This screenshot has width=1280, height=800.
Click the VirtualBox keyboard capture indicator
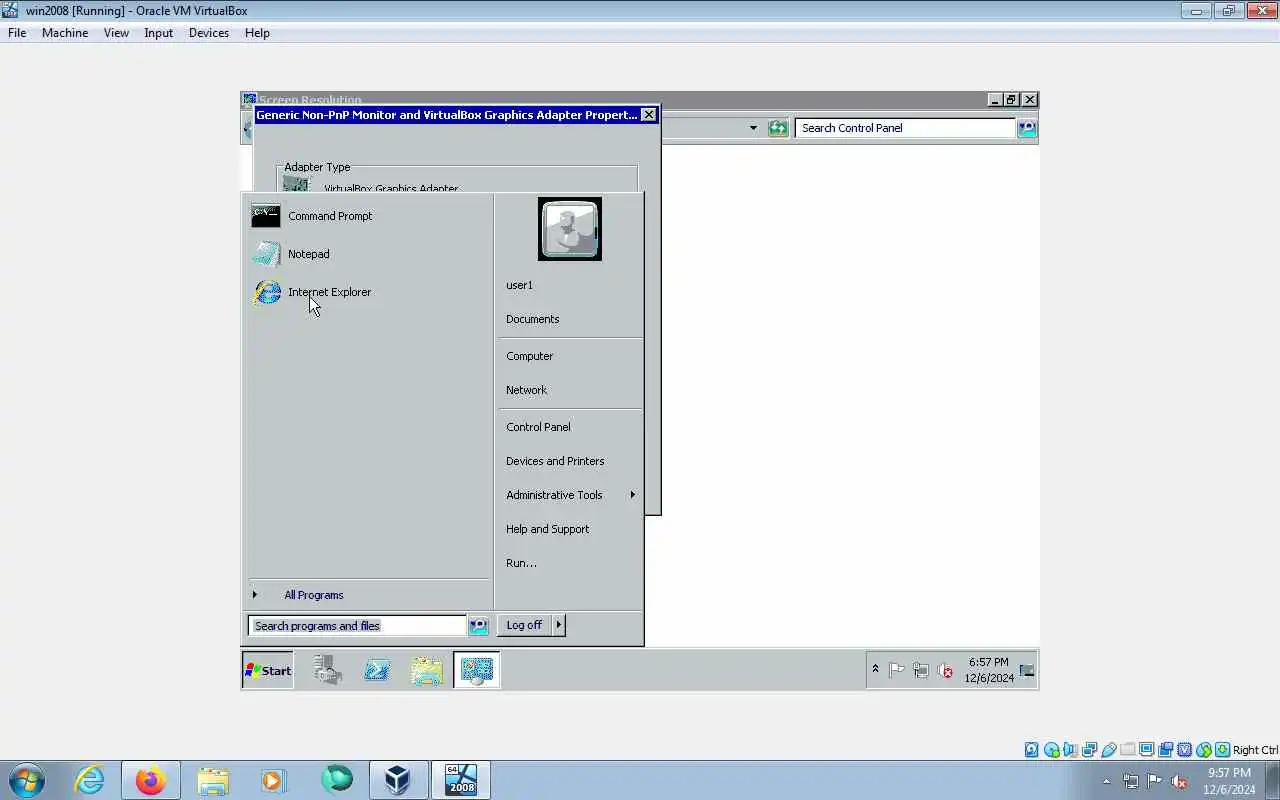pyautogui.click(x=1223, y=750)
